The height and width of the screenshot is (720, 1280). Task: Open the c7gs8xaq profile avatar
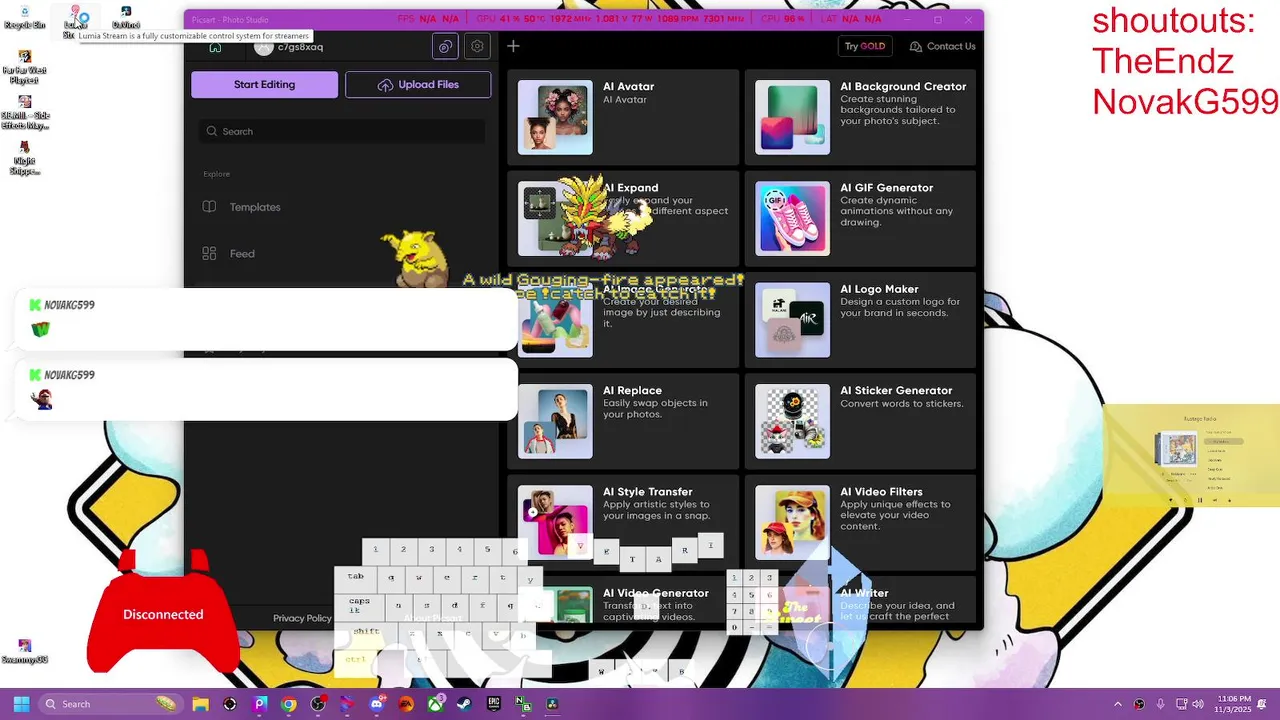click(263, 47)
